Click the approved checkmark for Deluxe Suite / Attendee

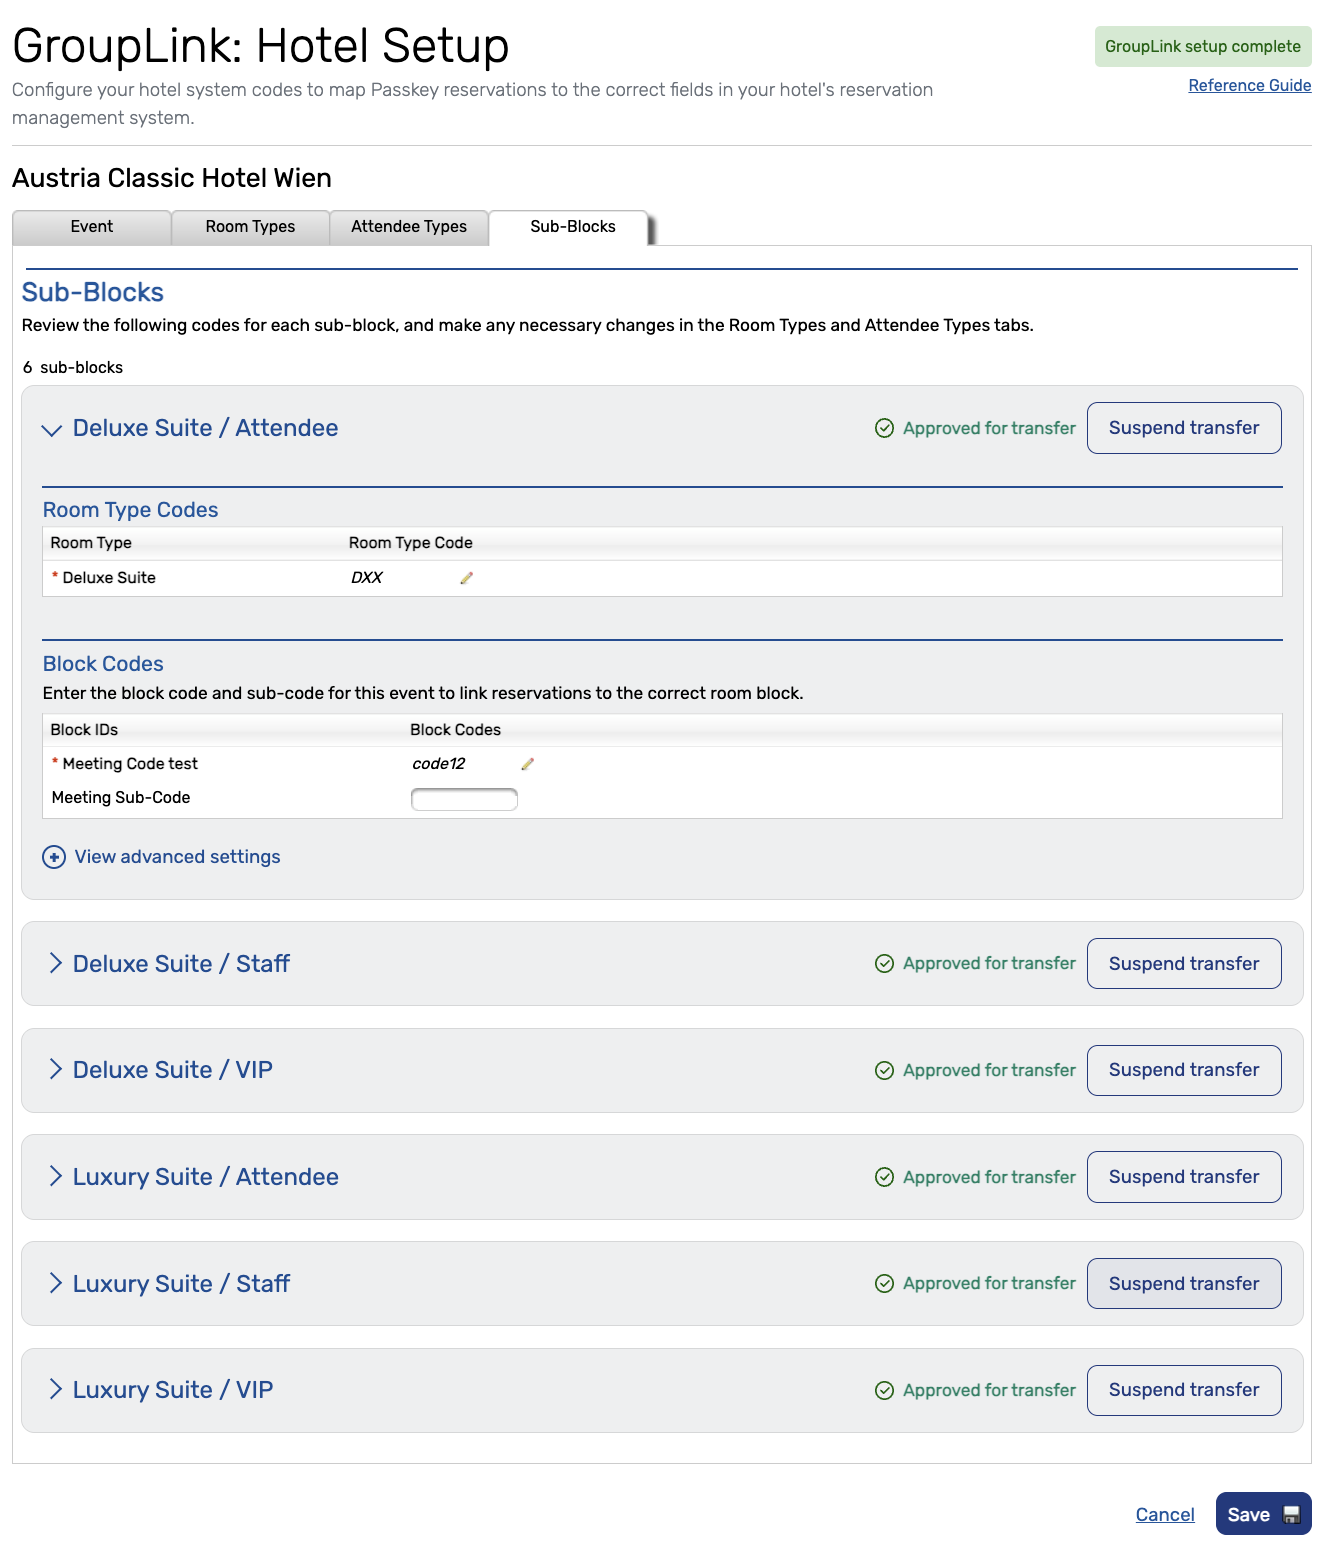click(x=884, y=428)
